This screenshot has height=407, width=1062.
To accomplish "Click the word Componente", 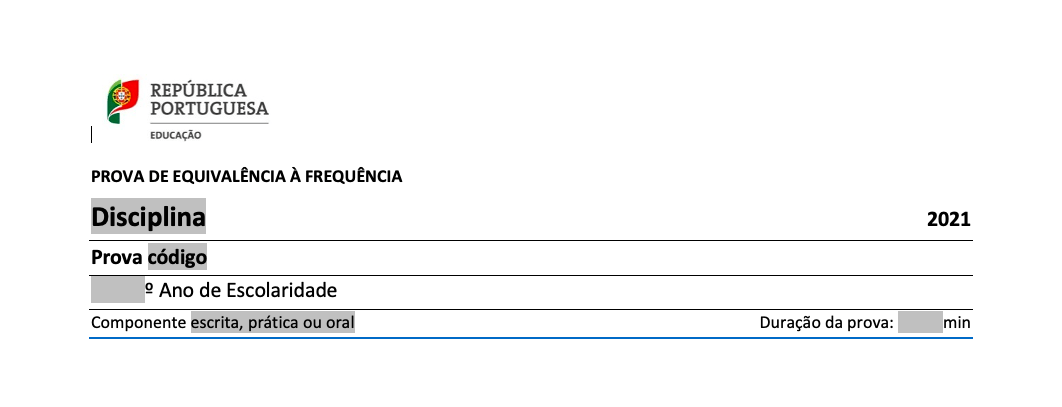I will (139, 322).
